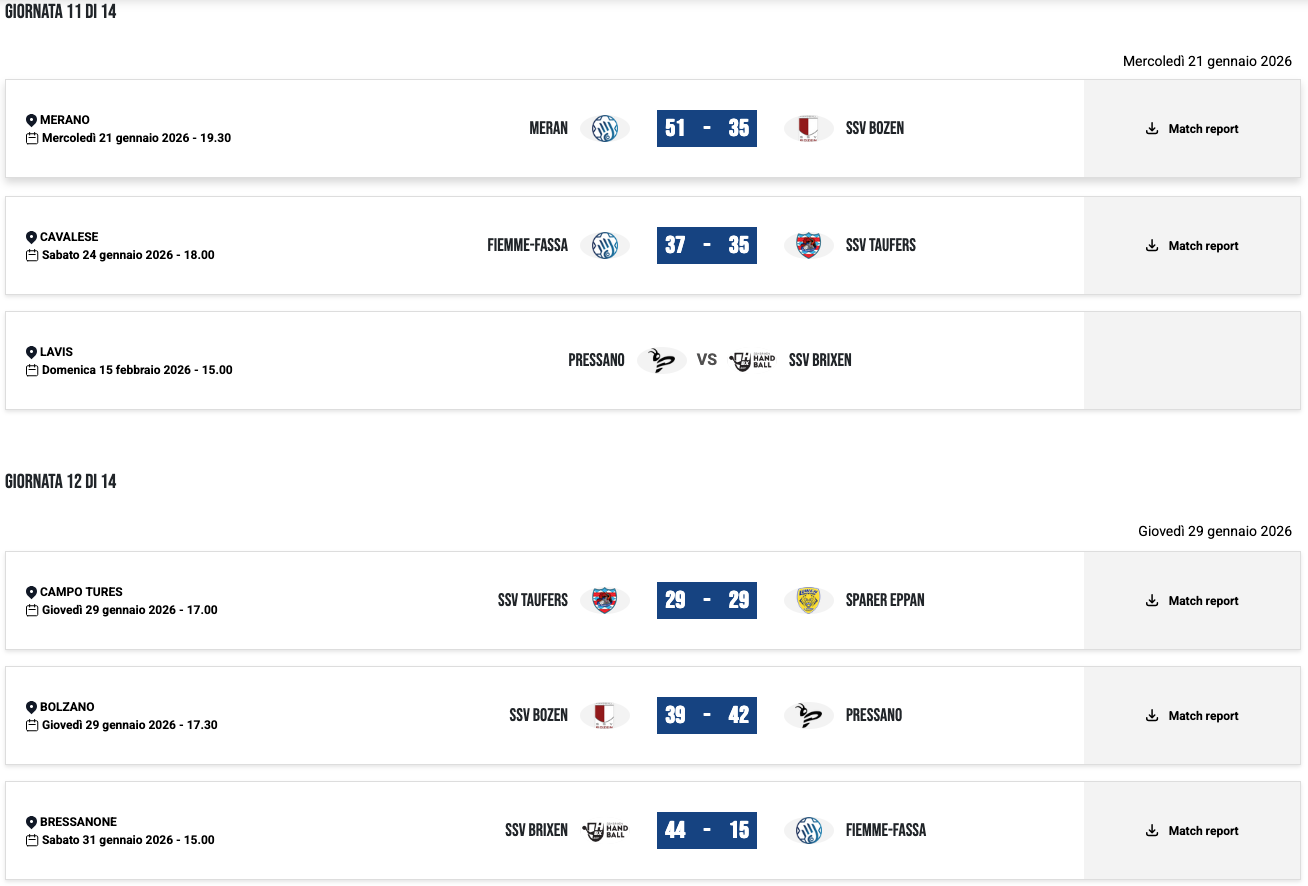Open Match report for Taufers vs Sparer Eppan
Viewport: 1308px width, 886px height.
(1192, 601)
